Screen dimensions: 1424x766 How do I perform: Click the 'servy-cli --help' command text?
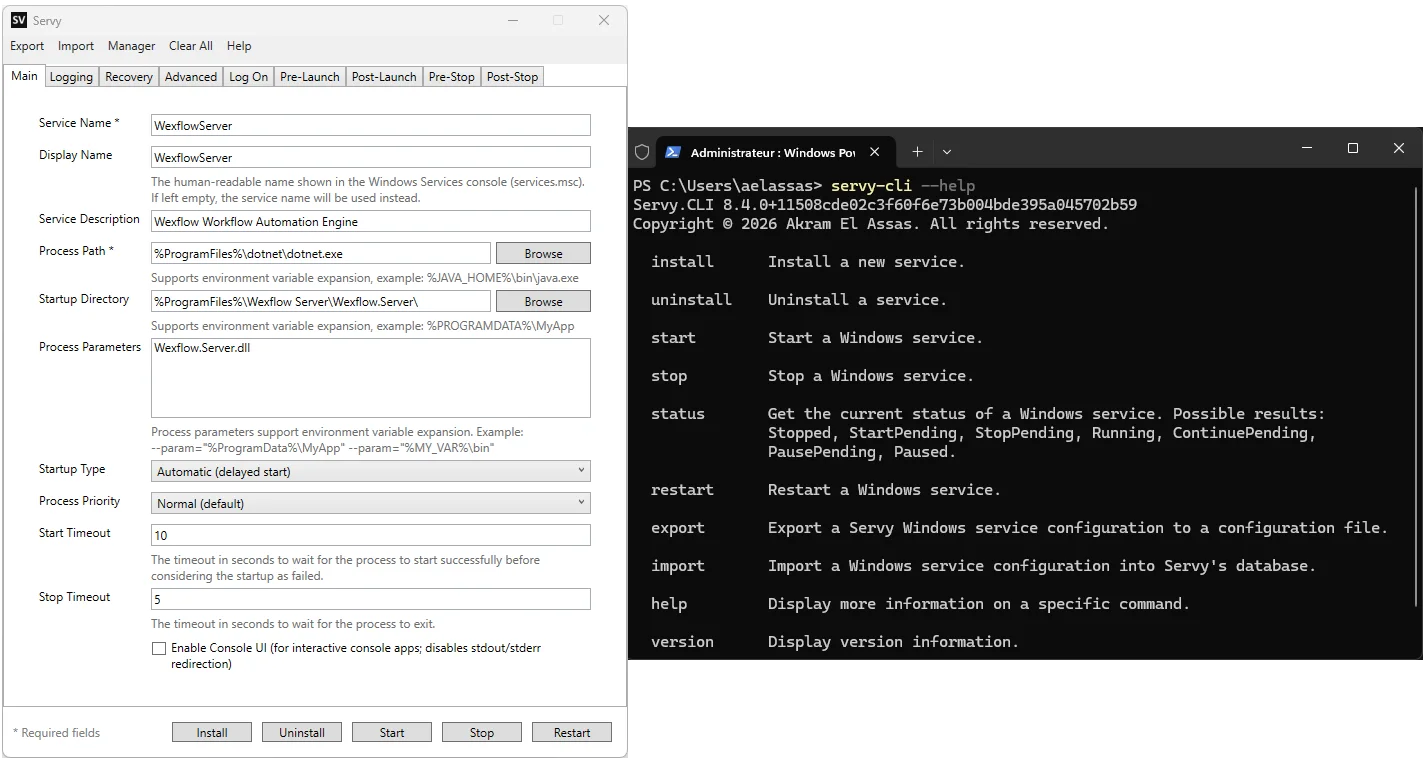tap(903, 186)
